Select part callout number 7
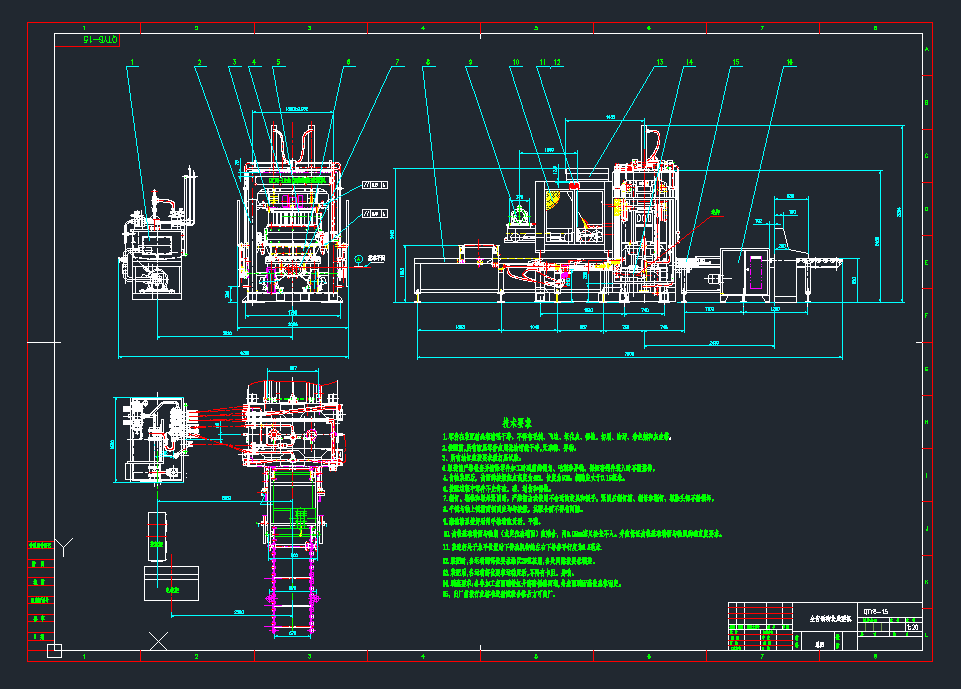Screen dimensions: 961x689 [397, 63]
